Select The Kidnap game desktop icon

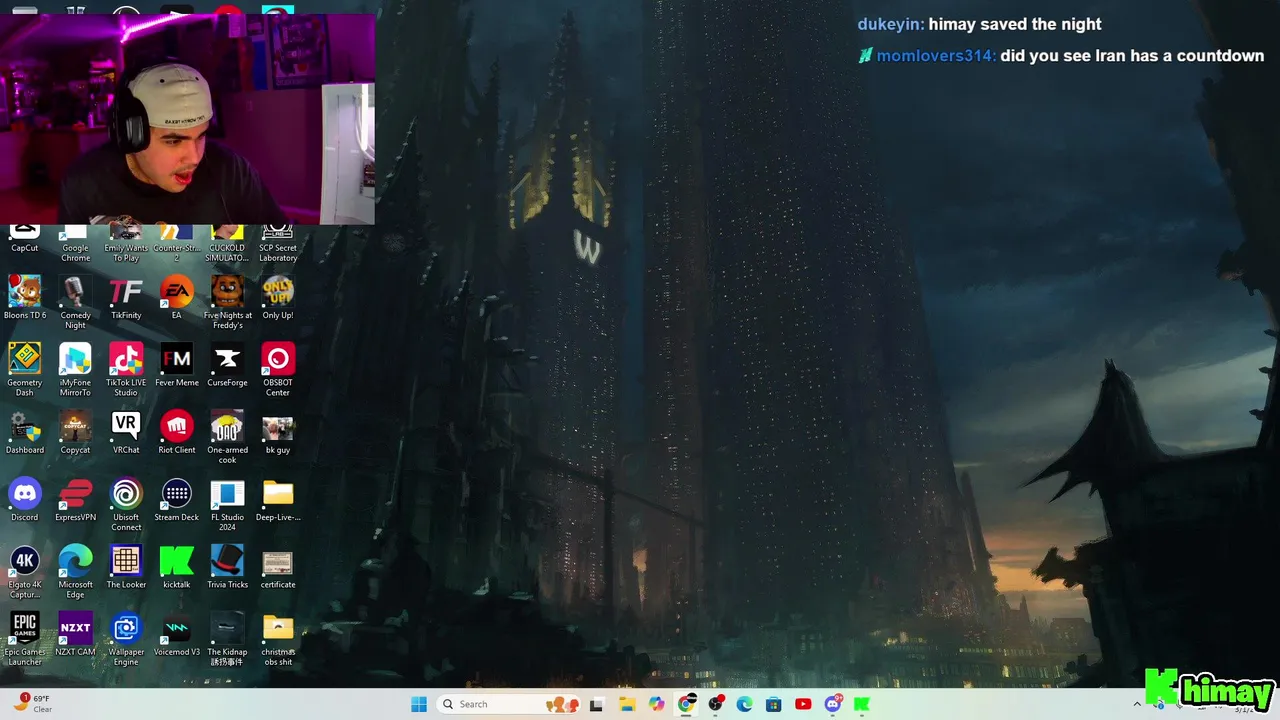pos(227,639)
